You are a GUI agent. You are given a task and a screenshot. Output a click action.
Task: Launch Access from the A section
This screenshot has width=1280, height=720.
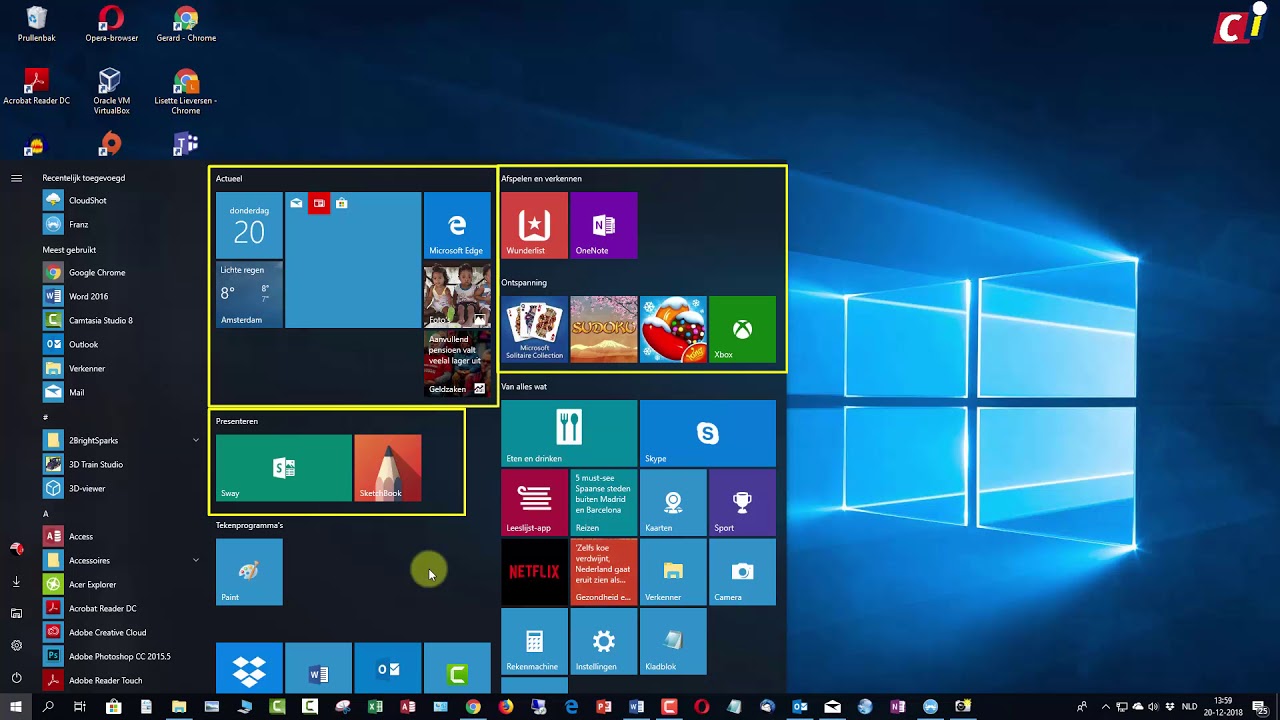(121, 536)
